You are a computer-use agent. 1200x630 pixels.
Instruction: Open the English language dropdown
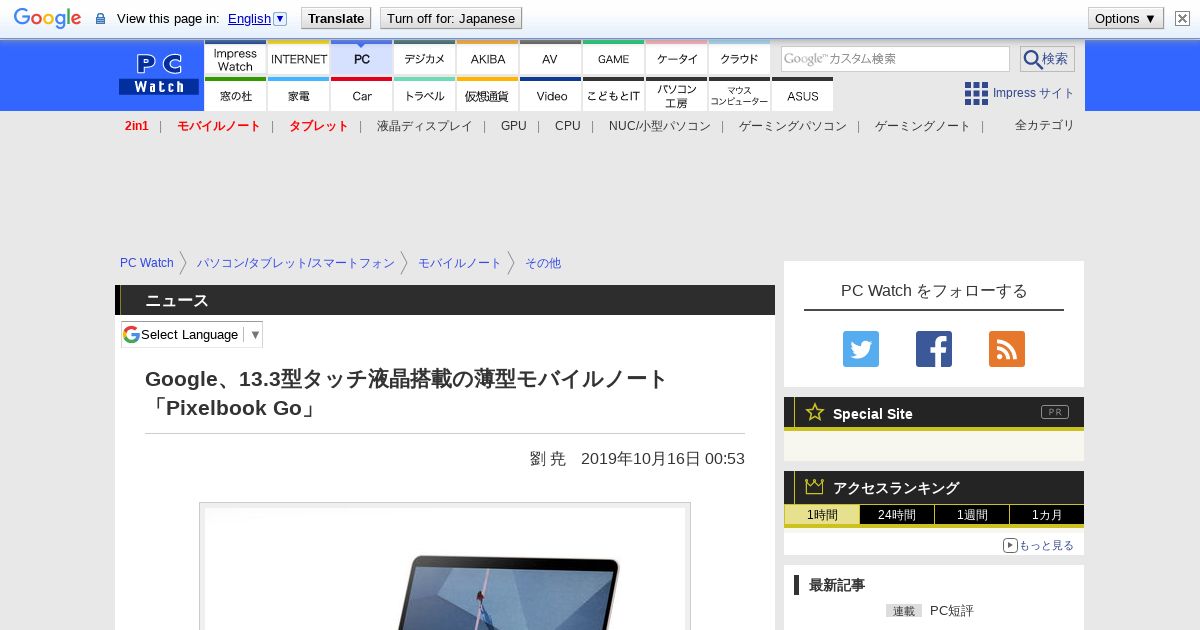coord(257,18)
